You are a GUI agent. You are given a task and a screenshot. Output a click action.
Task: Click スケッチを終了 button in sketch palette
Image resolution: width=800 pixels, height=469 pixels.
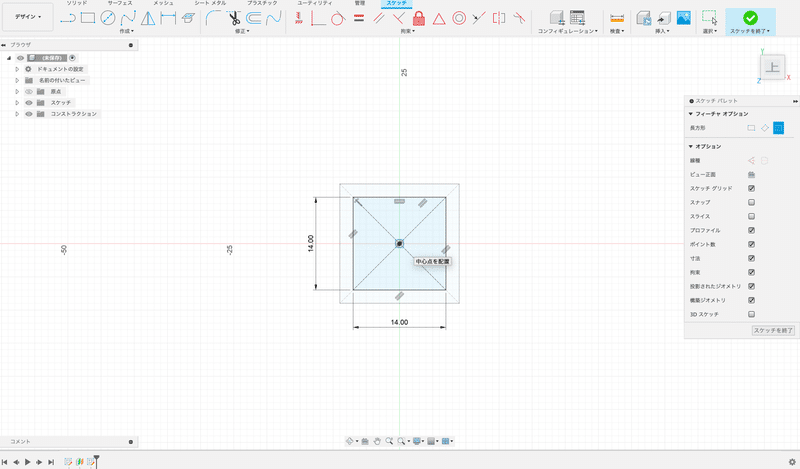click(773, 330)
